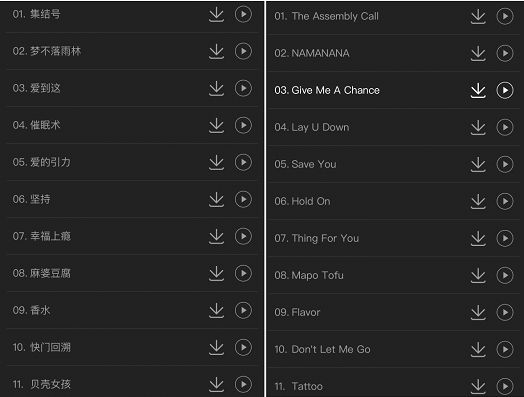Play track 02 梦不落雨林

click(x=243, y=51)
